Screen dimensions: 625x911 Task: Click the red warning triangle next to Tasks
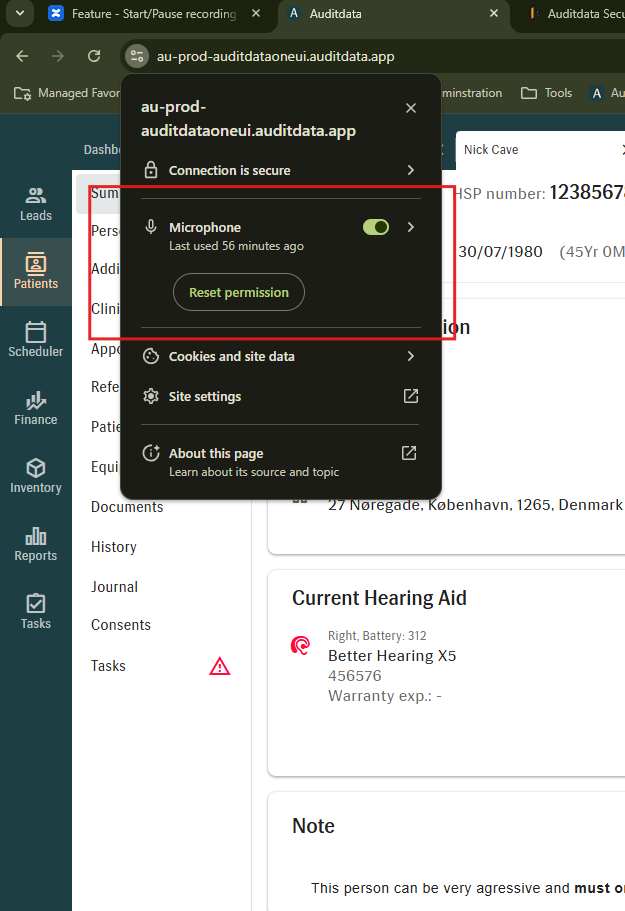220,666
